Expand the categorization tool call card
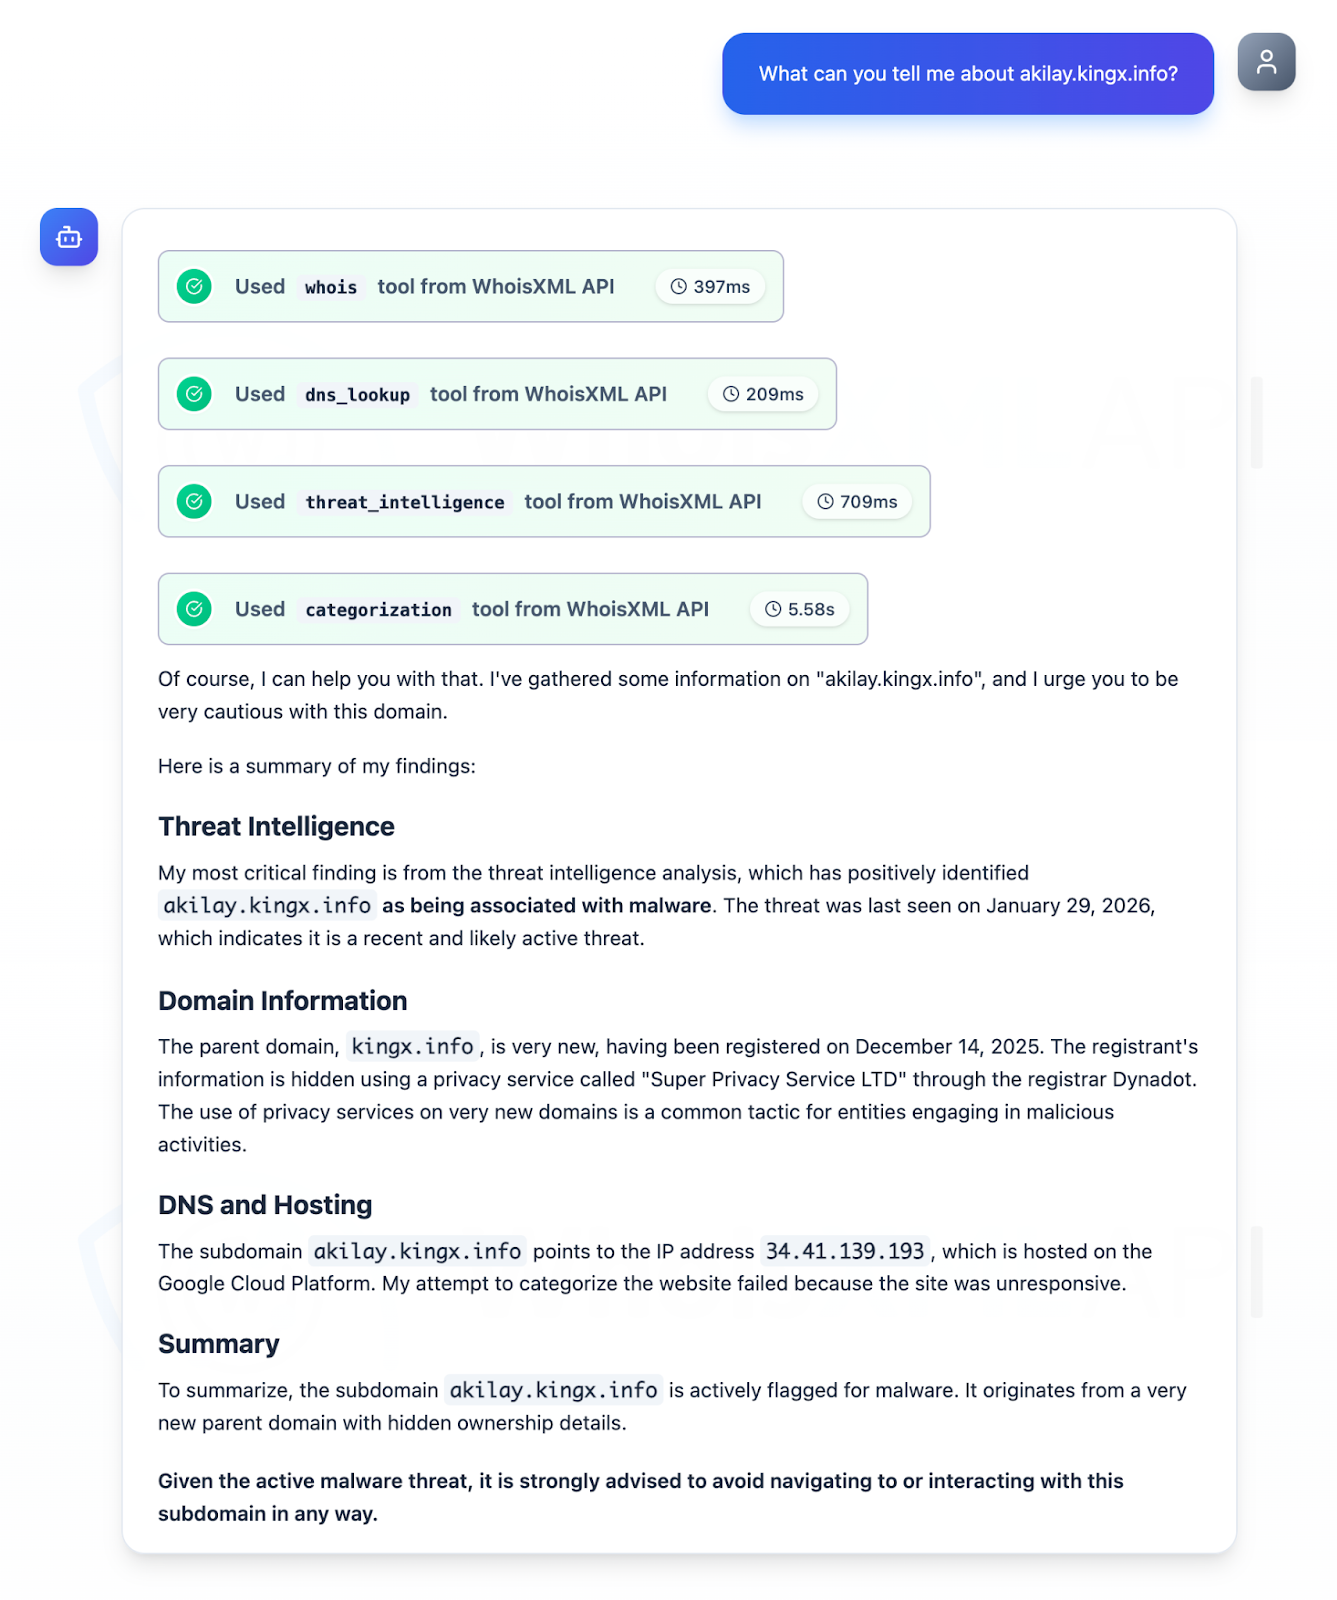The width and height of the screenshot is (1337, 1600). click(512, 609)
